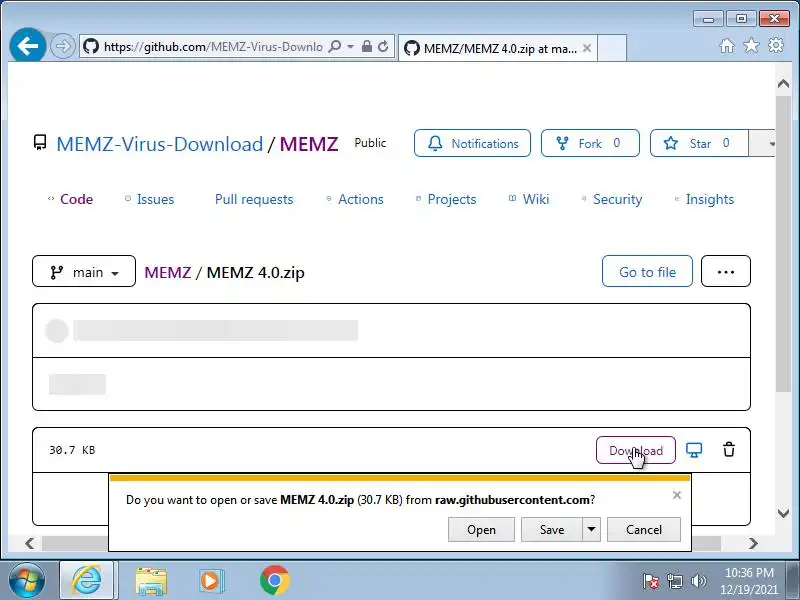The width and height of the screenshot is (800, 600).
Task: Refresh the page with the reload icon
Action: (383, 47)
